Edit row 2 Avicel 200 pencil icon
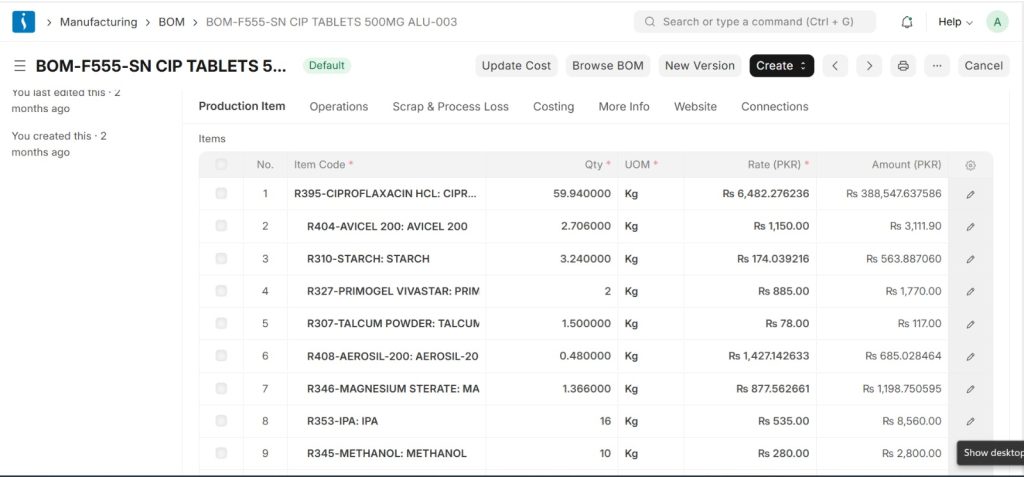 click(970, 227)
